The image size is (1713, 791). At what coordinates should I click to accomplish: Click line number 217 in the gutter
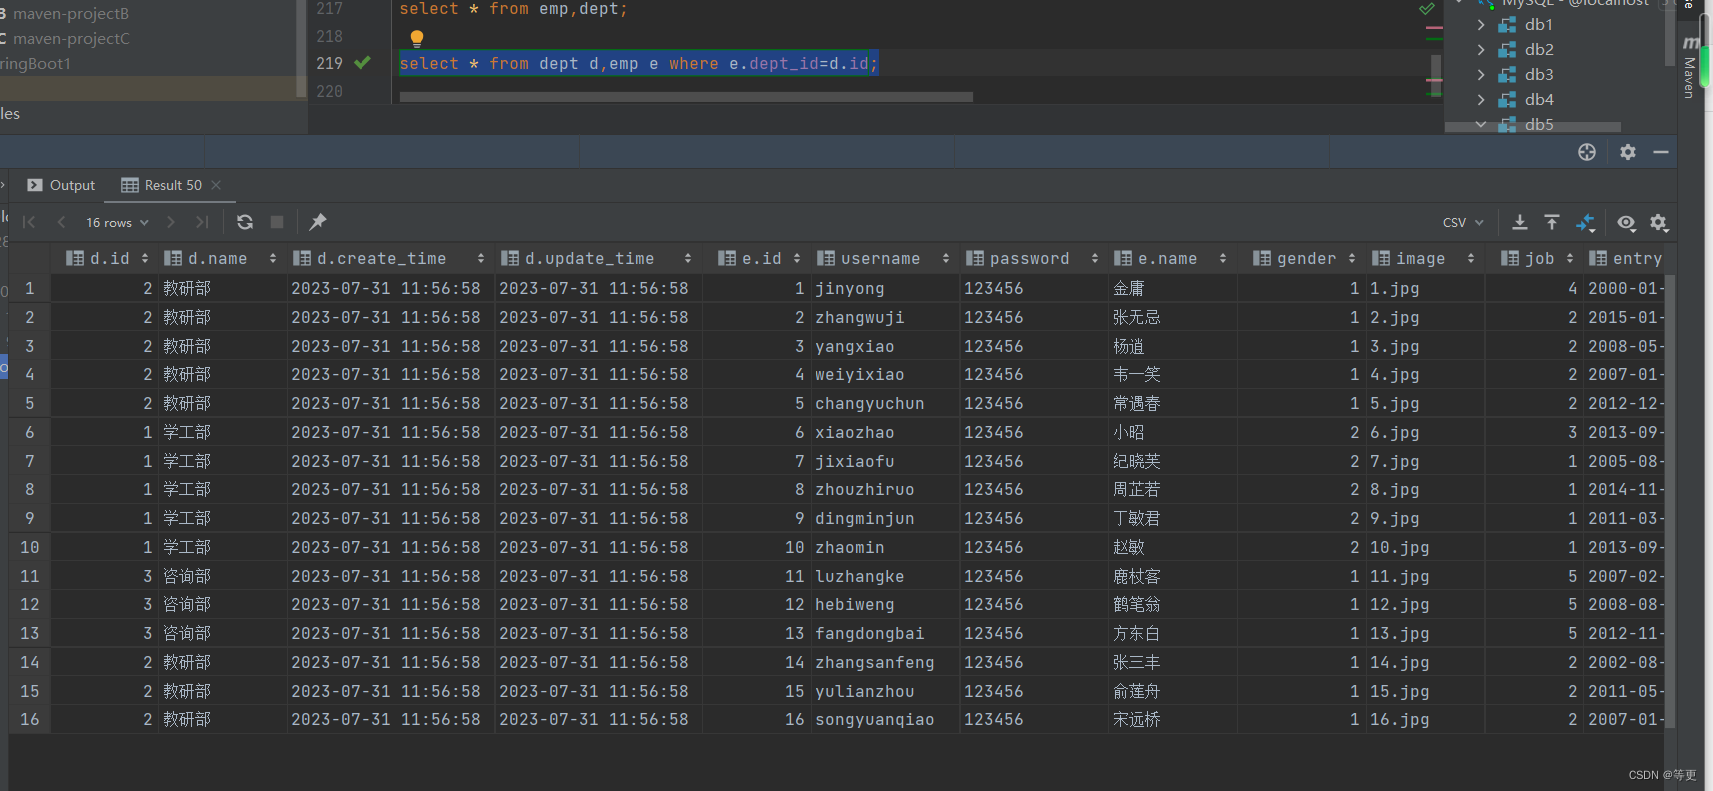click(329, 9)
